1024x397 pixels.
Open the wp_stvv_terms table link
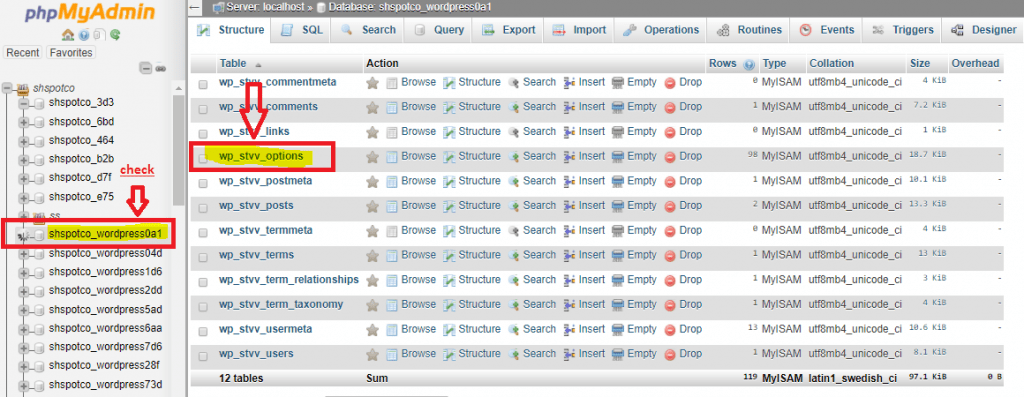pos(257,255)
